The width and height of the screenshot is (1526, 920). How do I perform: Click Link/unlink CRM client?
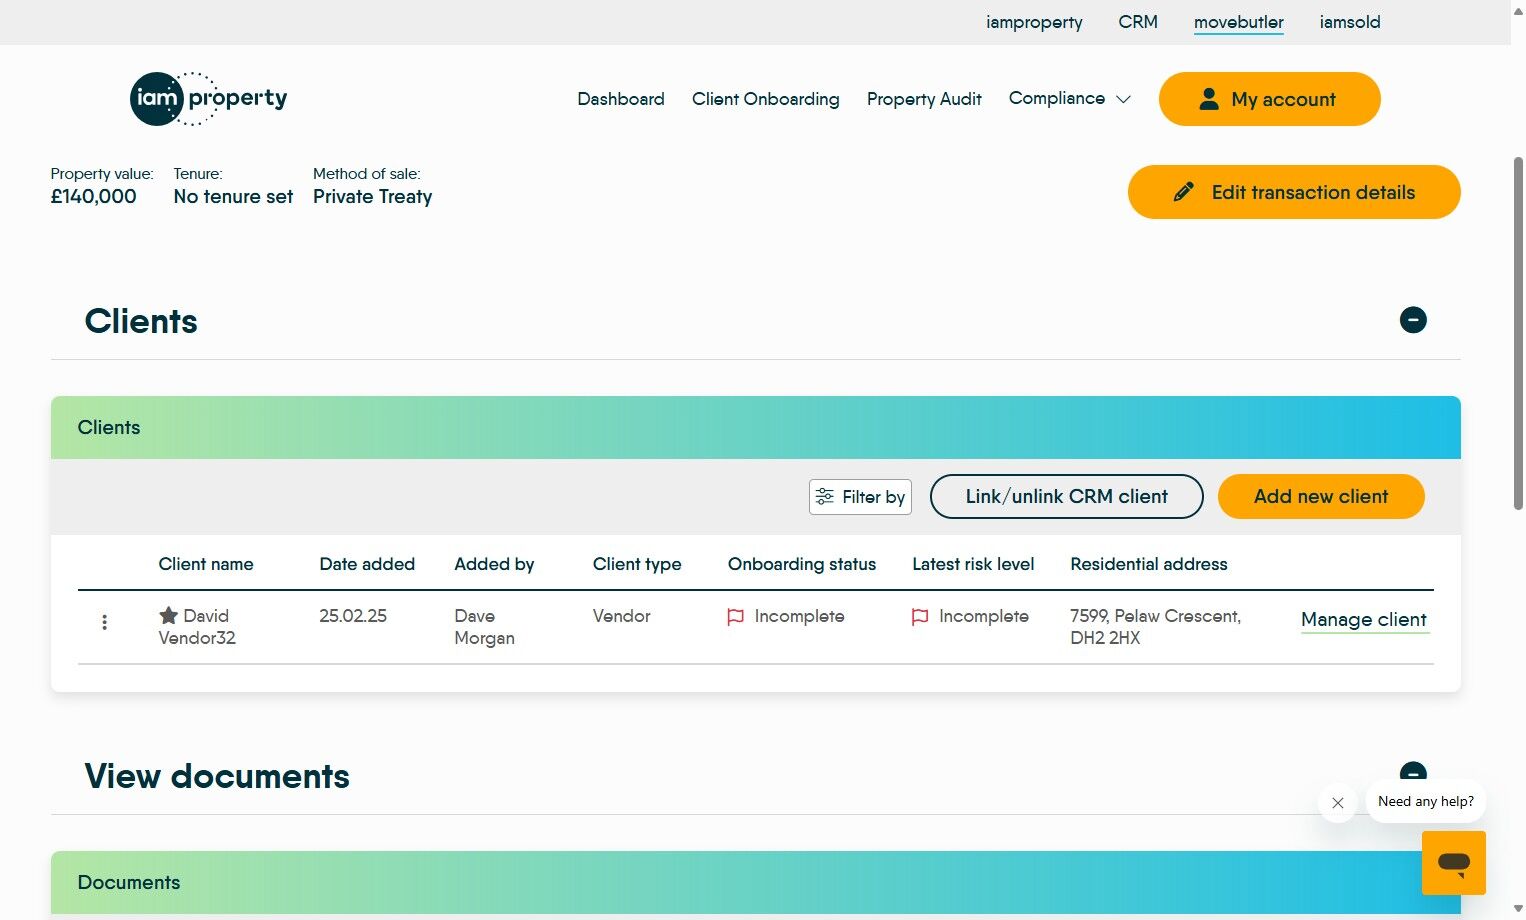point(1067,497)
